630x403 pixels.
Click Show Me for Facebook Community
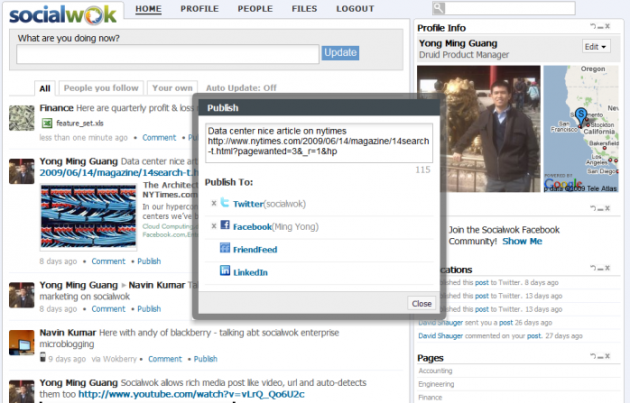pos(522,241)
